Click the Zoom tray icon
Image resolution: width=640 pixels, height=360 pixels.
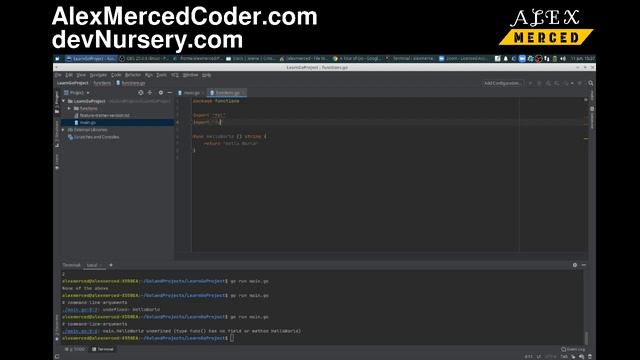coord(522,59)
